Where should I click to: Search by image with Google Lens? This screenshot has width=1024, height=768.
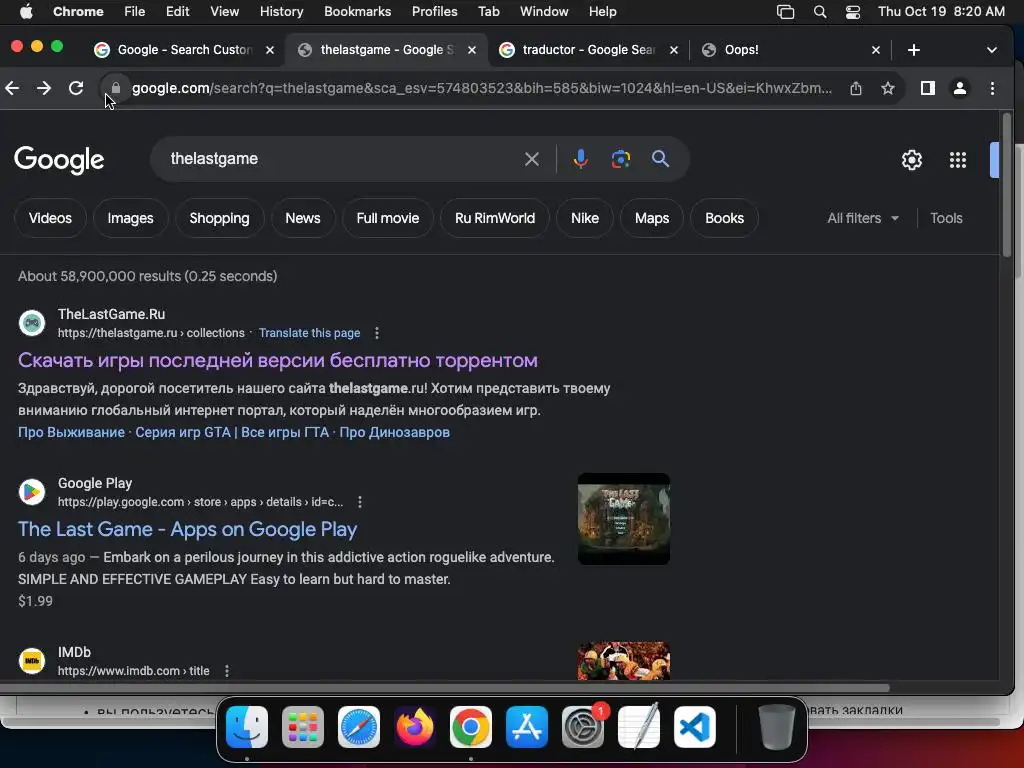620,159
